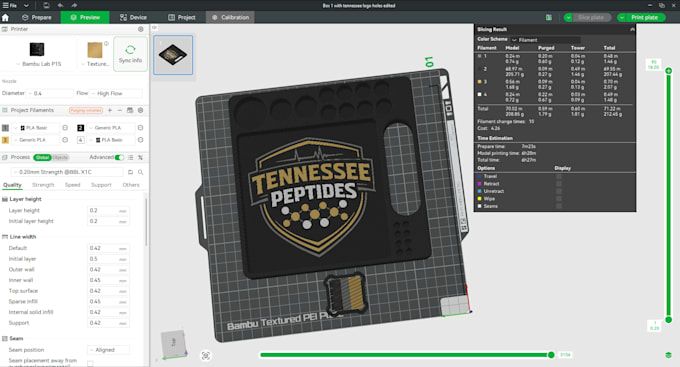
Task: Click the horizontal move slider handle
Action: [551, 355]
